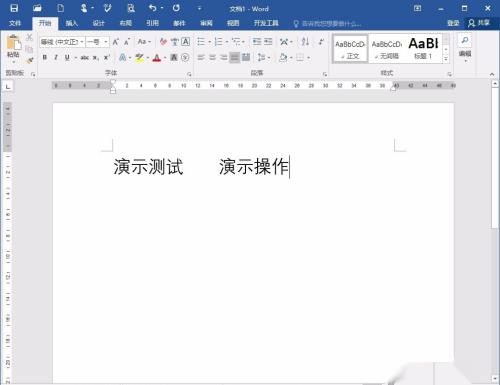Switch to the 布局 tab
500x385 pixels.
[126, 23]
